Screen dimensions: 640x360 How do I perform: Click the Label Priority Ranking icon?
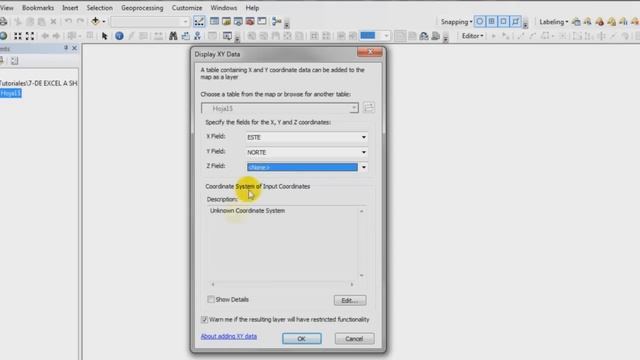click(588, 22)
